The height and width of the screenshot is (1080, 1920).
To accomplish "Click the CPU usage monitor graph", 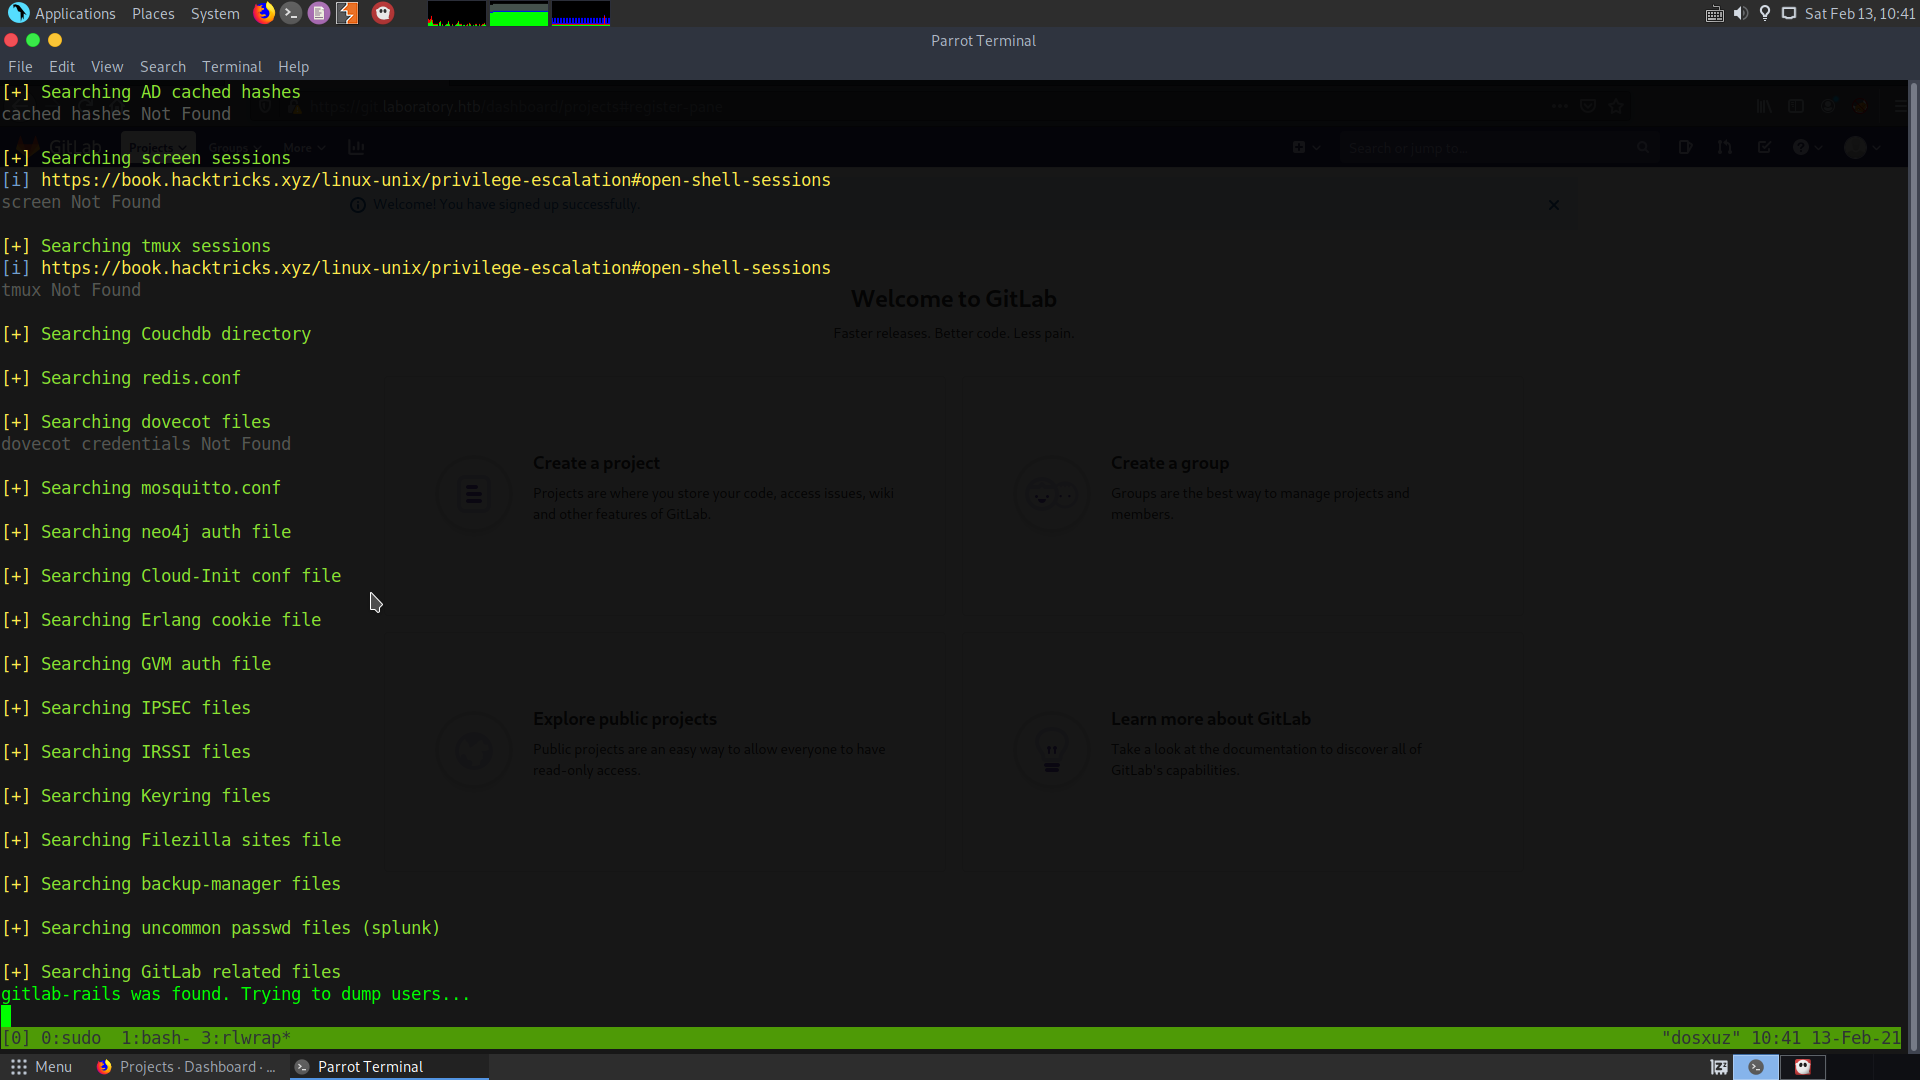I will (456, 14).
